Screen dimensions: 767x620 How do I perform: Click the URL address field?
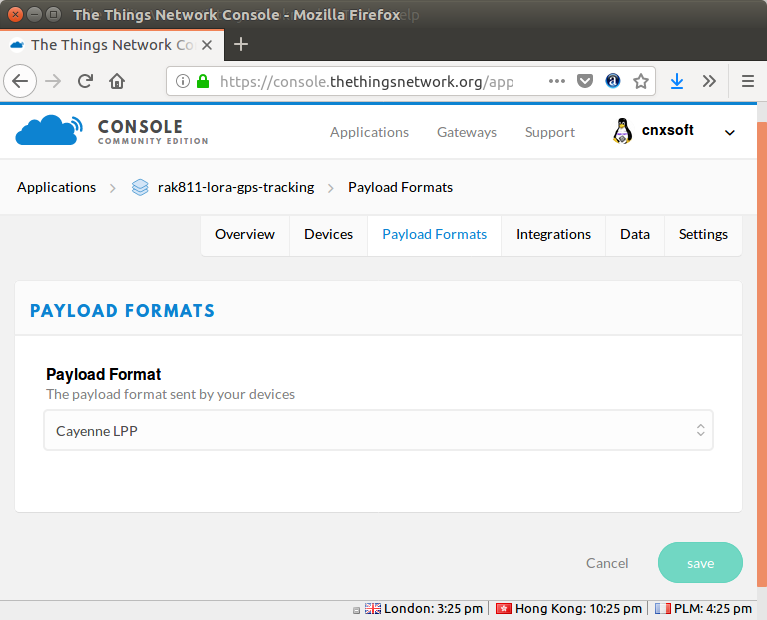pos(367,81)
